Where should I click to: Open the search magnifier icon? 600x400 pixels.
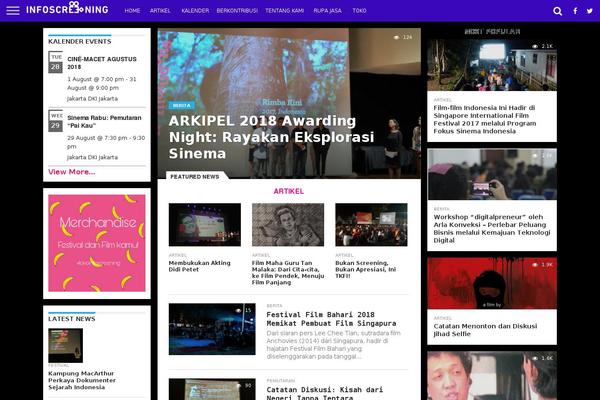[558, 11]
